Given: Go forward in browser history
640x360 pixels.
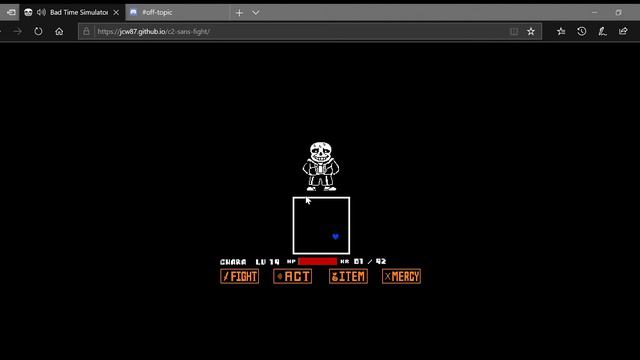Looking at the screenshot, I should pos(17,31).
